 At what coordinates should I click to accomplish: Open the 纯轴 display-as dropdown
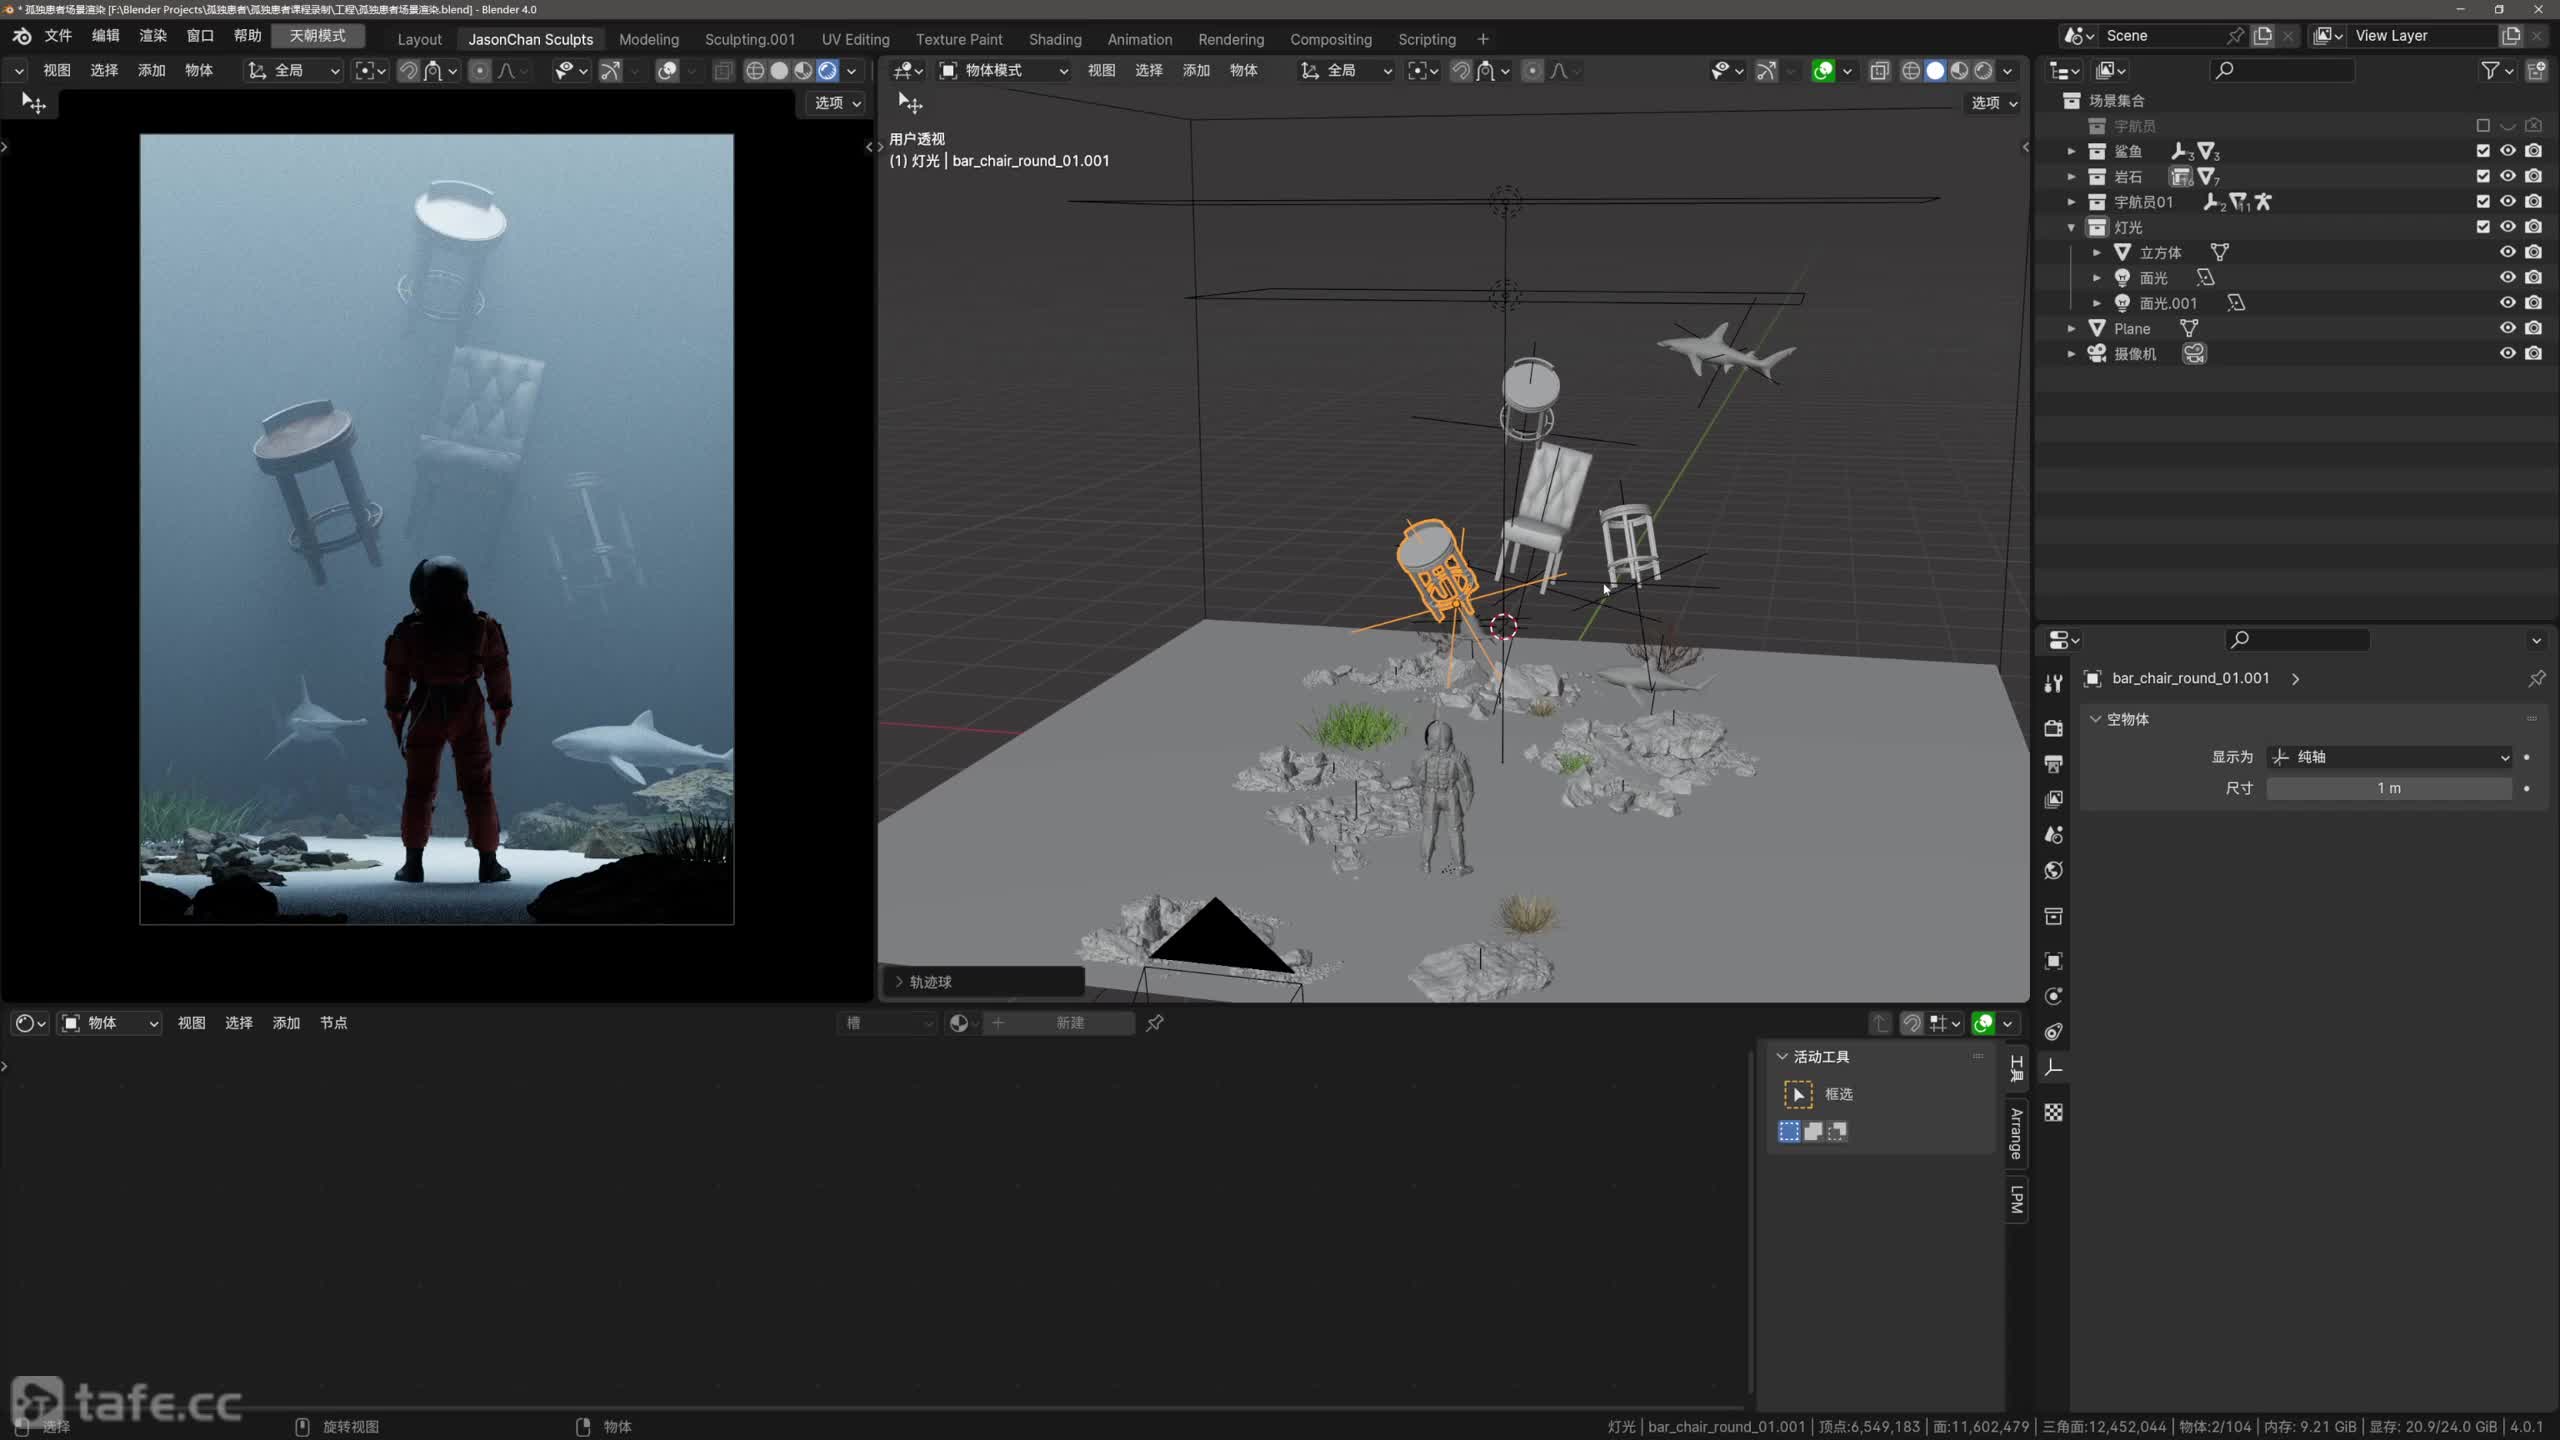tap(2389, 757)
